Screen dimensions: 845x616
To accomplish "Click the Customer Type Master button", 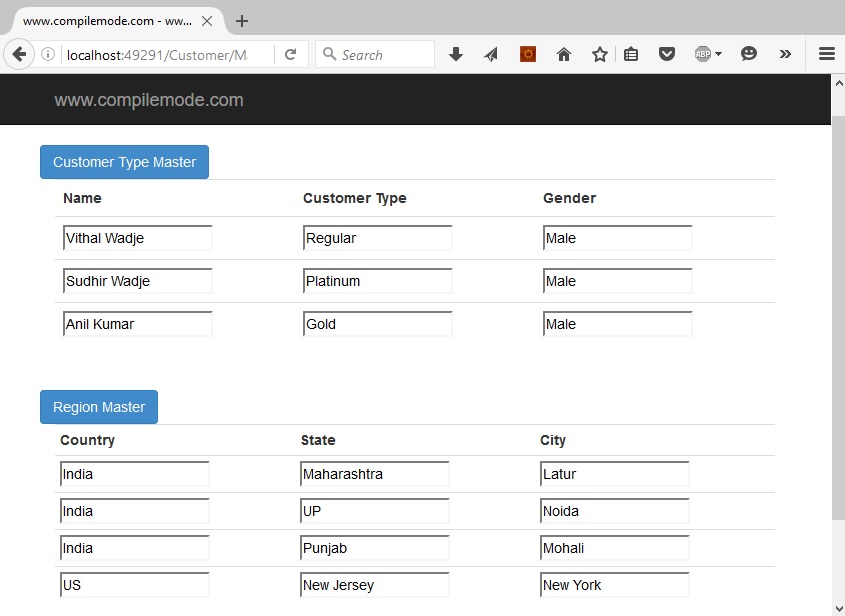I will pyautogui.click(x=124, y=162).
